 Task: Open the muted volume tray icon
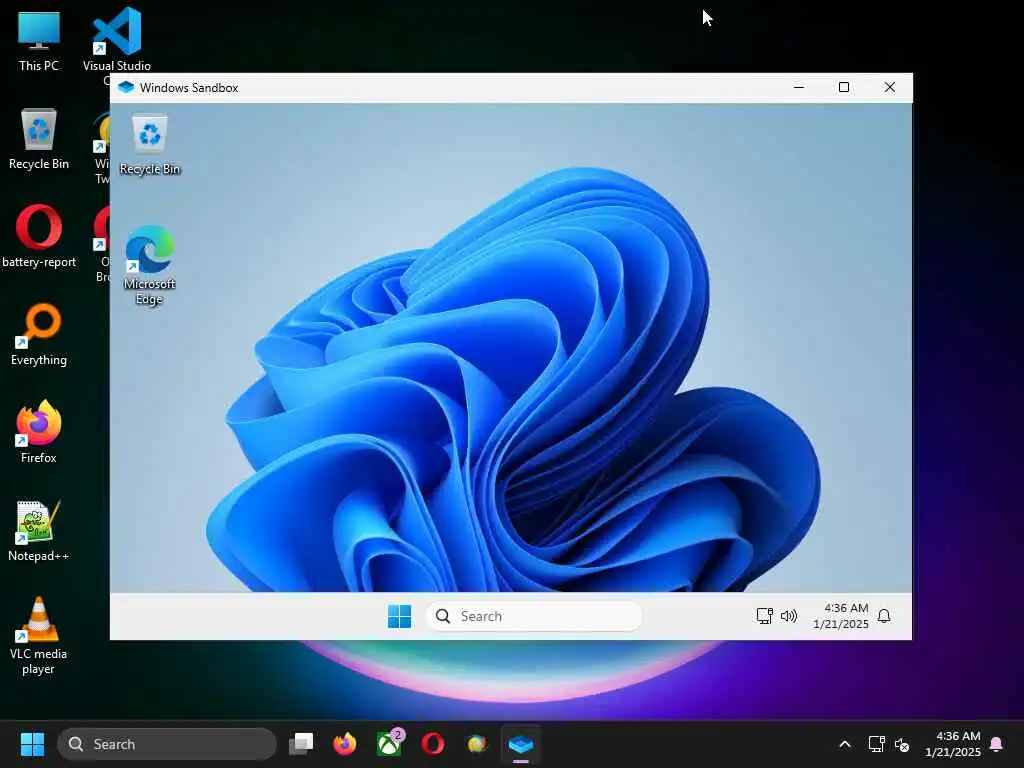[902, 744]
